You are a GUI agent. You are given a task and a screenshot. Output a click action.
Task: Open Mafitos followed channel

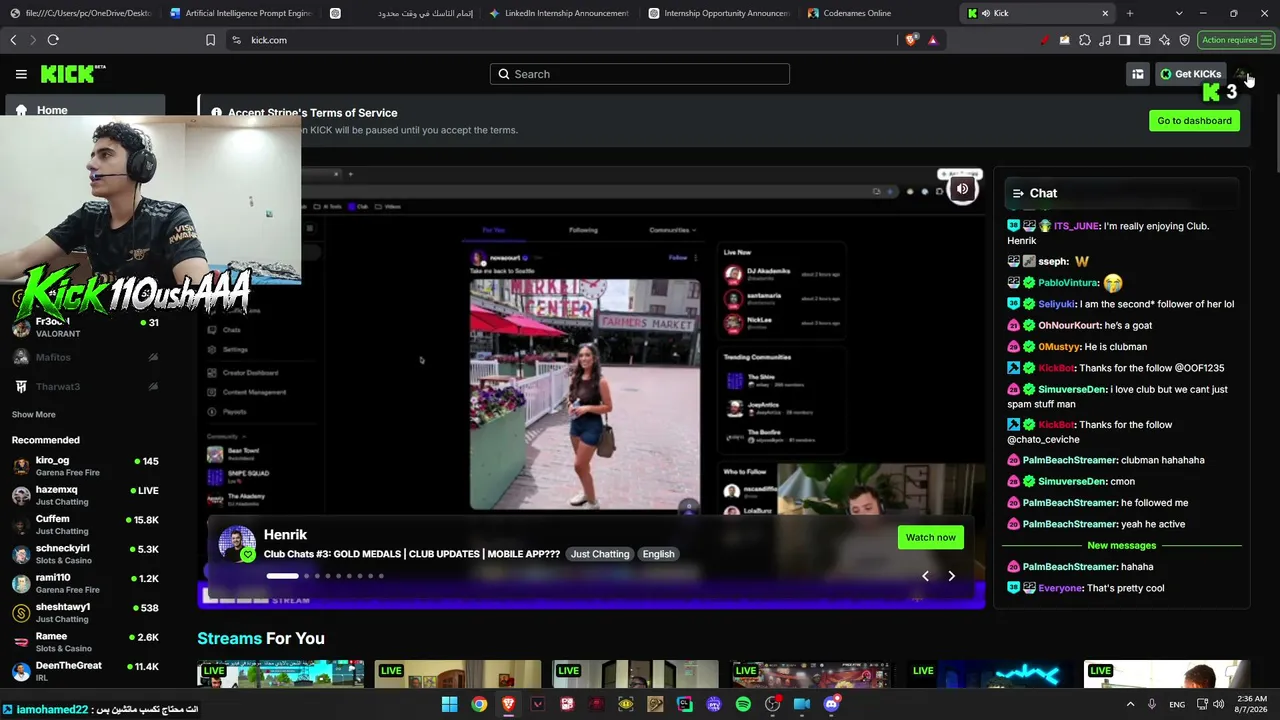[85, 357]
